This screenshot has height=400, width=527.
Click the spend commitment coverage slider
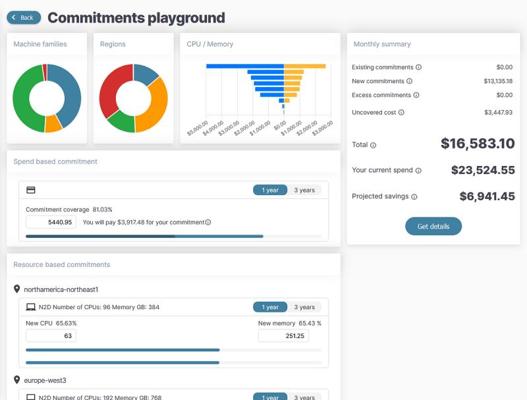[x=173, y=236]
